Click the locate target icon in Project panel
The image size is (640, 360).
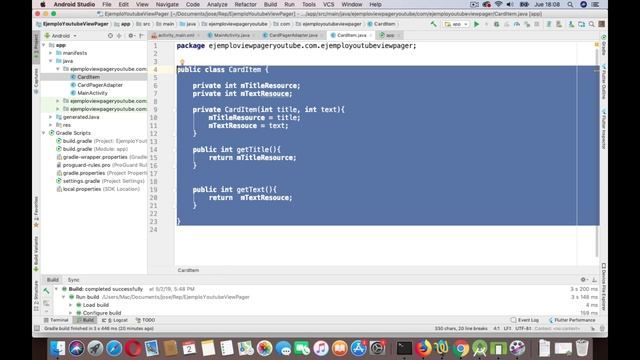click(110, 36)
